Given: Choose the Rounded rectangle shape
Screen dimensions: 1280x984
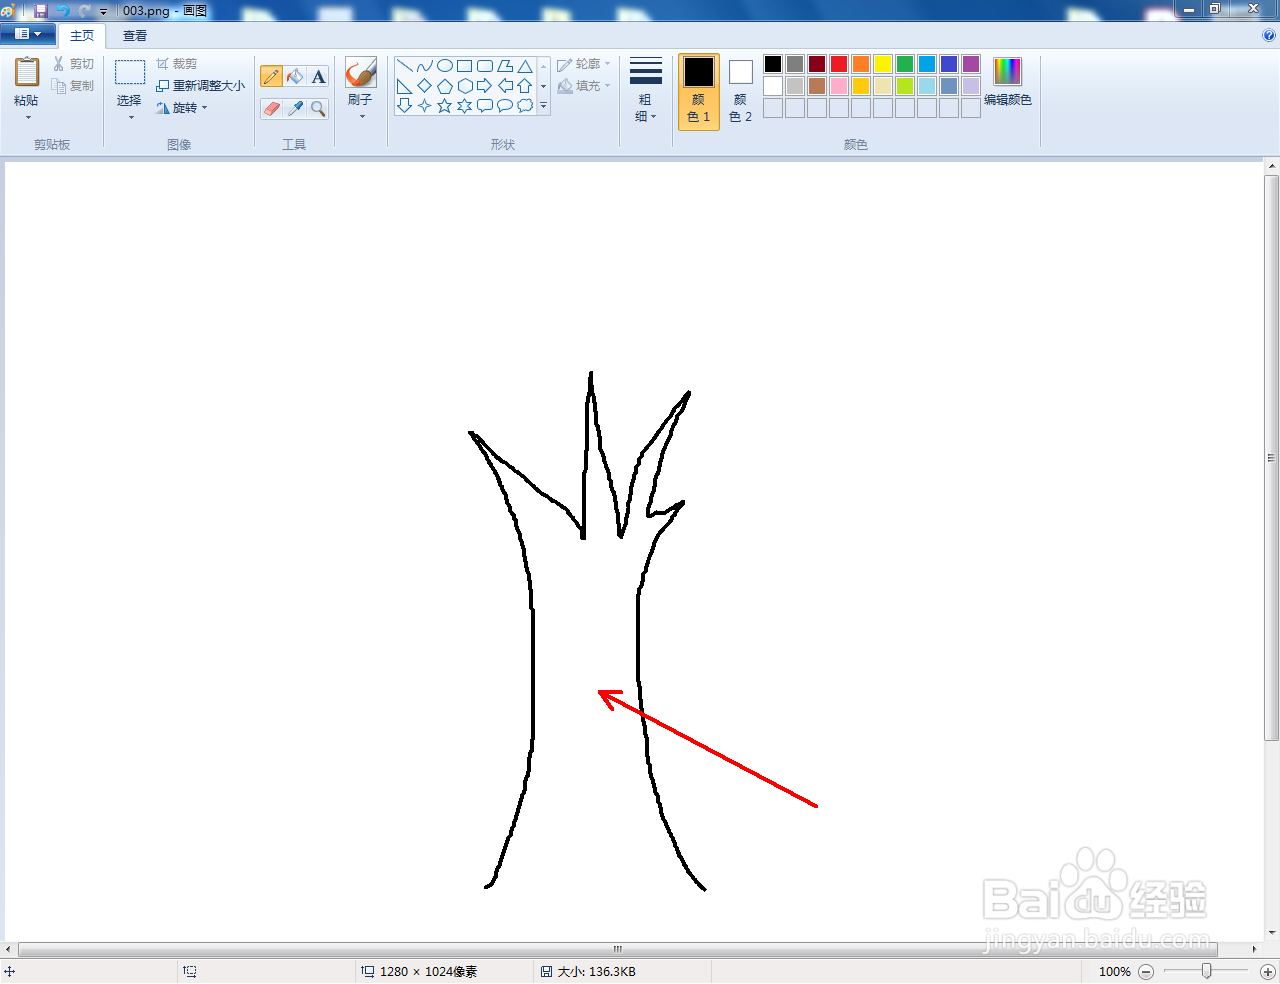Looking at the screenshot, I should click(x=485, y=66).
